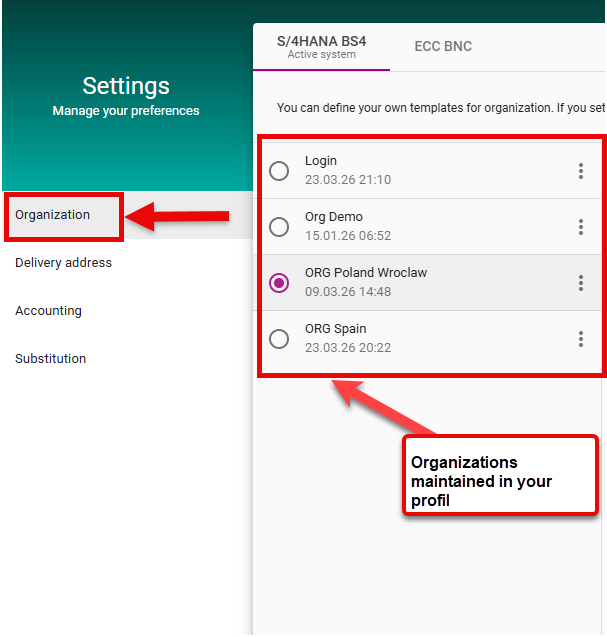
Task: Switch to the S/4HANA BS4 system tab
Action: tap(321, 47)
